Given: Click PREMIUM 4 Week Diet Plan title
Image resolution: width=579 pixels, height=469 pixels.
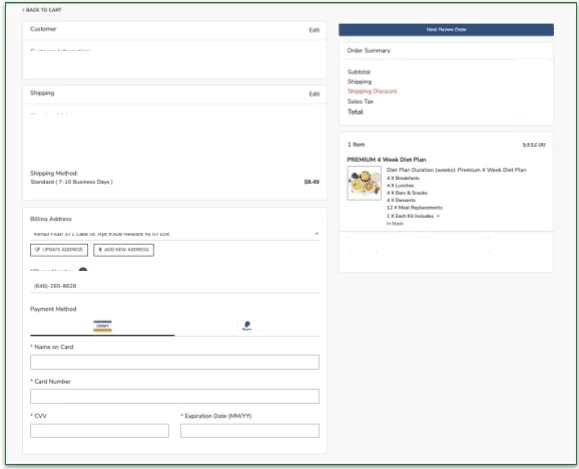Looking at the screenshot, I should click(386, 160).
